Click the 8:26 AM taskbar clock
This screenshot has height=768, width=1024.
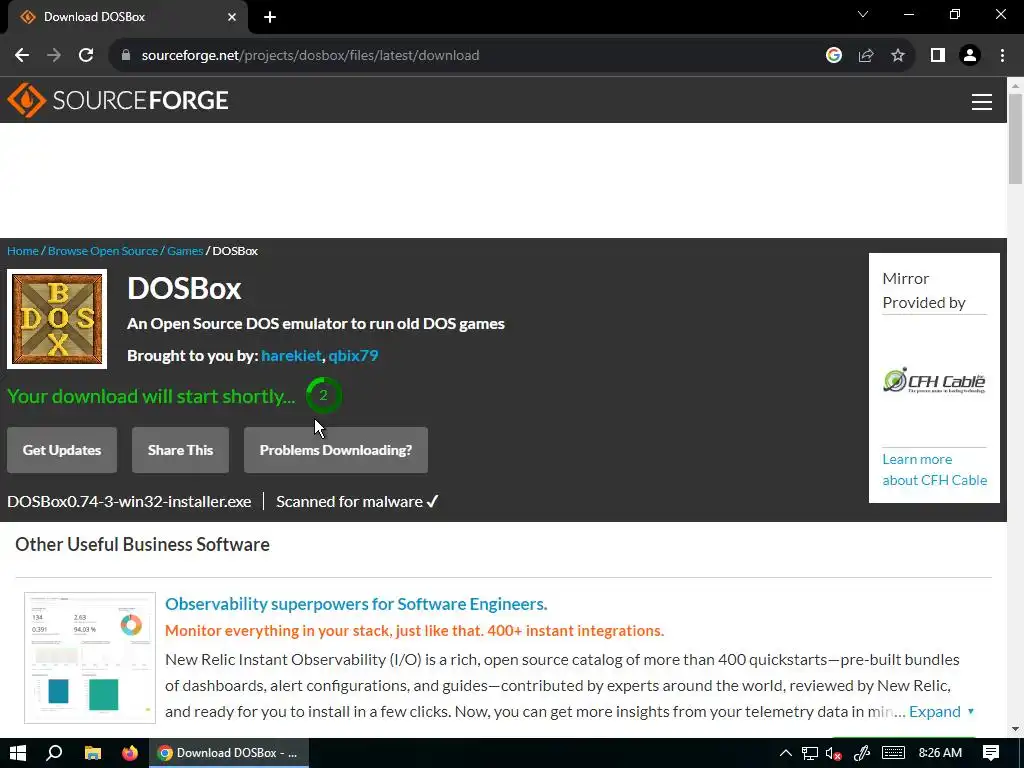(x=940, y=753)
